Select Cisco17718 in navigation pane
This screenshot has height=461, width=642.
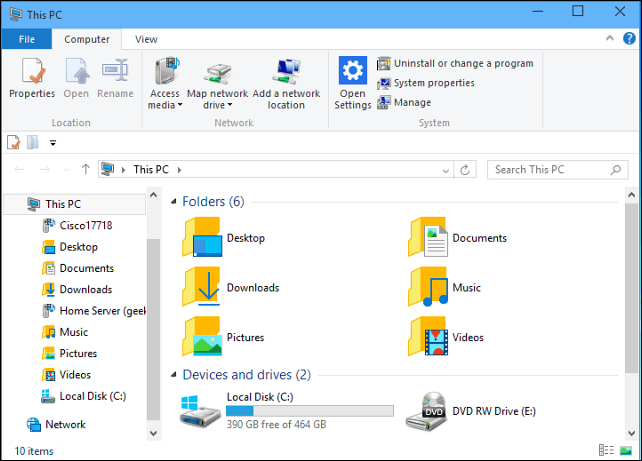click(x=77, y=225)
